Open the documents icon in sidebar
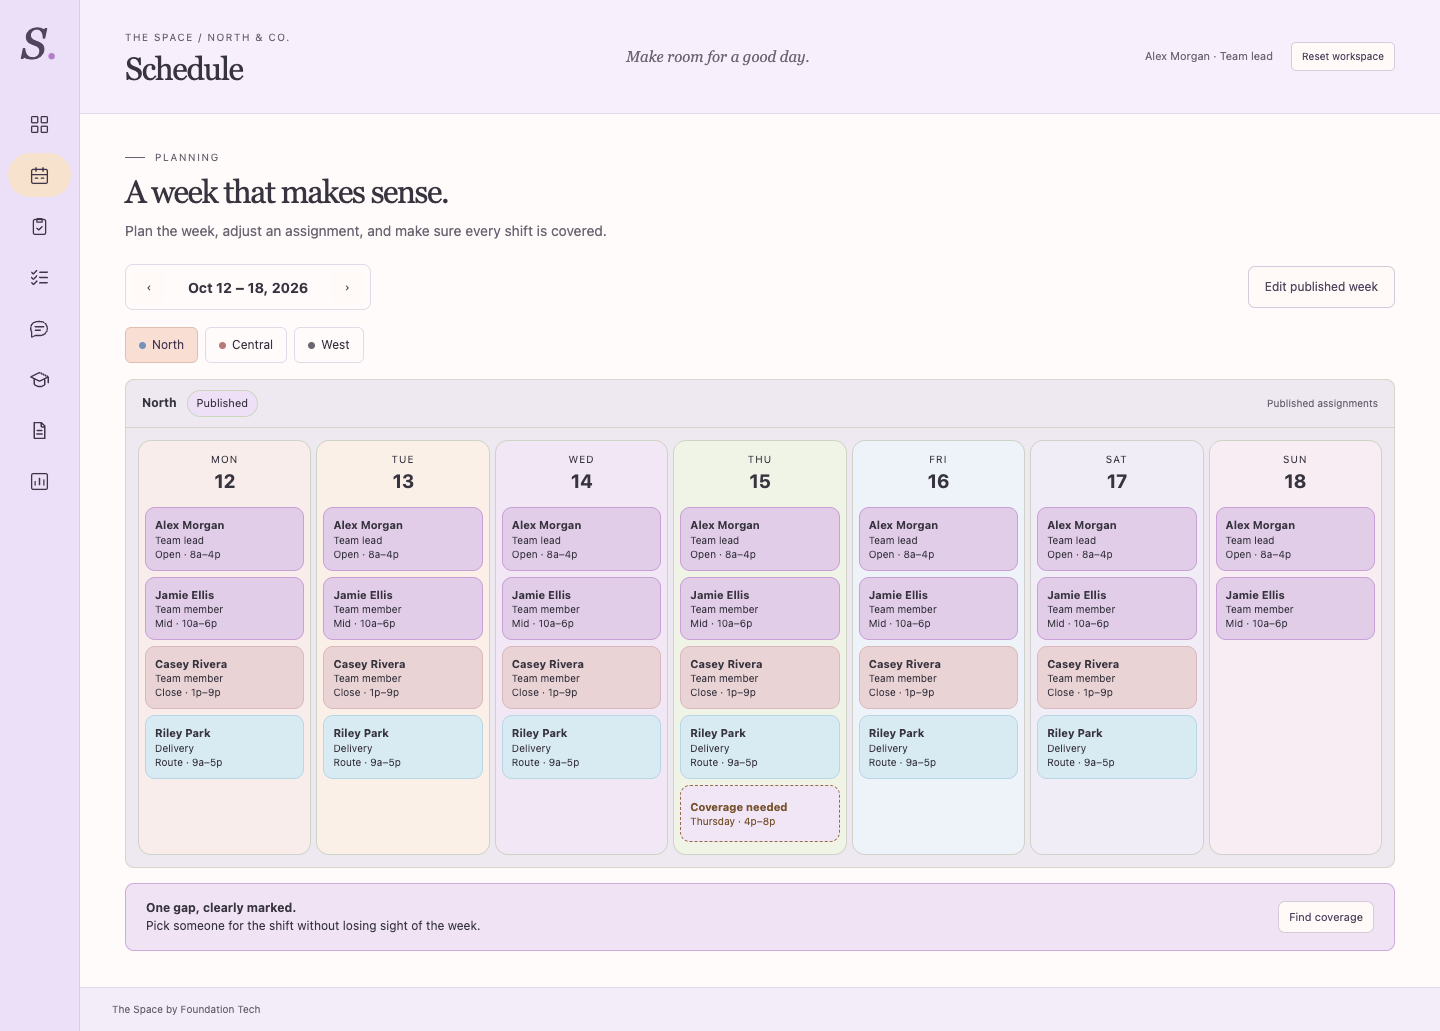The image size is (1440, 1031). 39,430
